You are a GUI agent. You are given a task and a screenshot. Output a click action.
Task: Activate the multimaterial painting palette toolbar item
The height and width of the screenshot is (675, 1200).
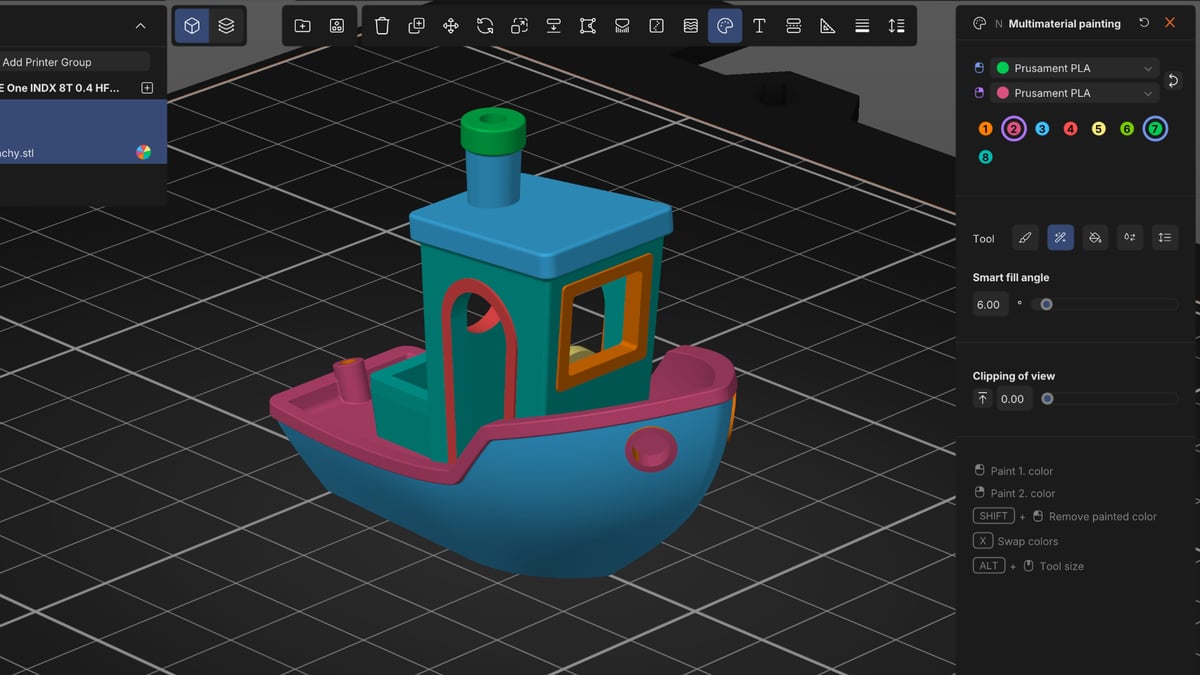725,26
